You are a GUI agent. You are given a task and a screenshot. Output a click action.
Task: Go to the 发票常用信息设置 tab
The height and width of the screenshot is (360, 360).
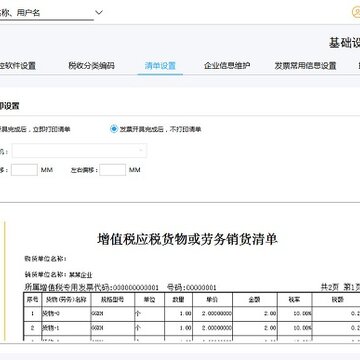pos(305,66)
